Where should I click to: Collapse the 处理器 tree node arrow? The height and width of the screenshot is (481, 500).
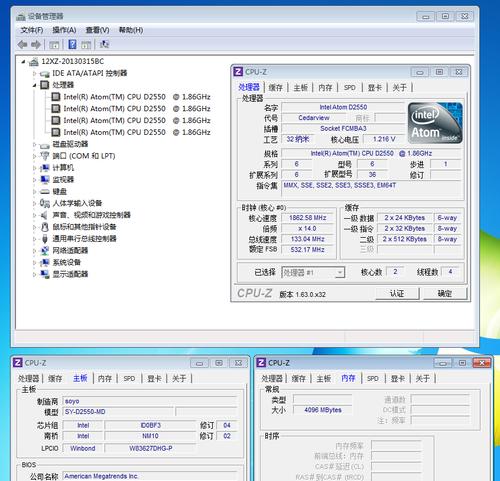pyautogui.click(x=34, y=85)
